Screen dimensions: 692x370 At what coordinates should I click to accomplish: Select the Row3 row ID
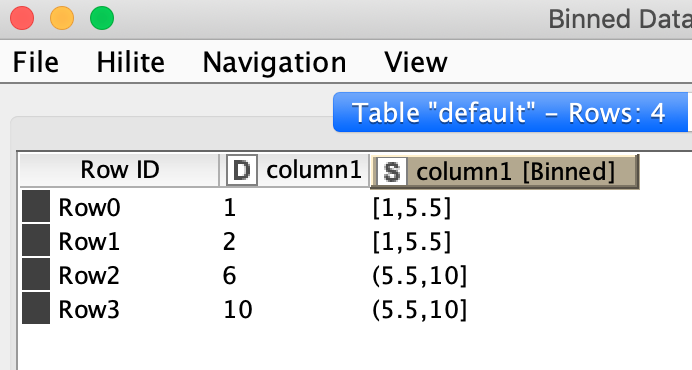click(89, 310)
